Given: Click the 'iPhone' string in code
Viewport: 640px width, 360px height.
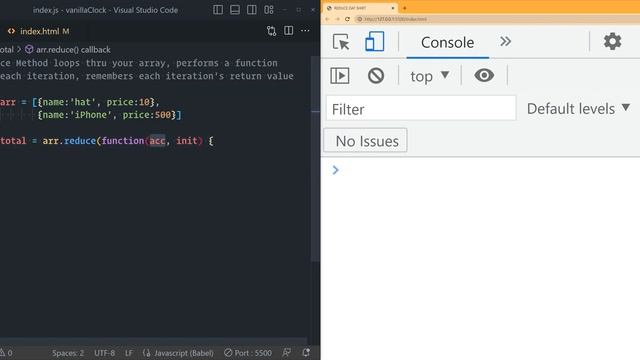Looking at the screenshot, I should click(91, 115).
